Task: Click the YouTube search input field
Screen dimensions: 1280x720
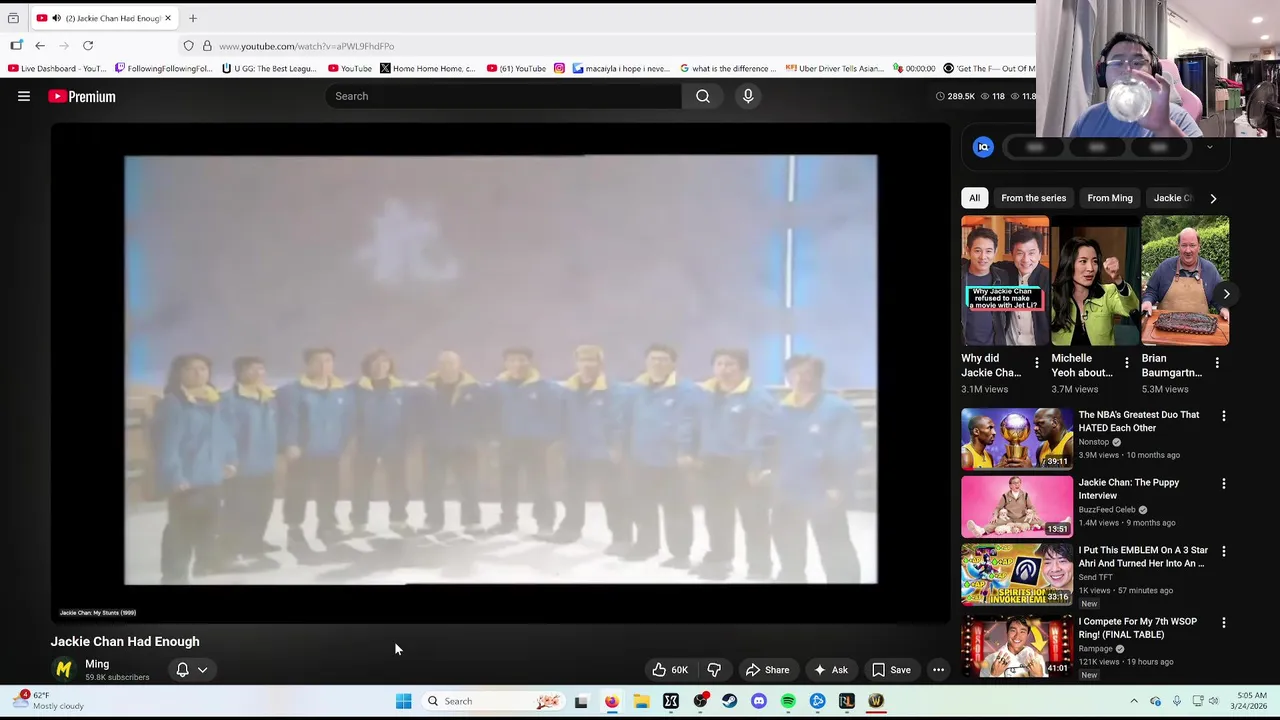Action: coord(503,96)
